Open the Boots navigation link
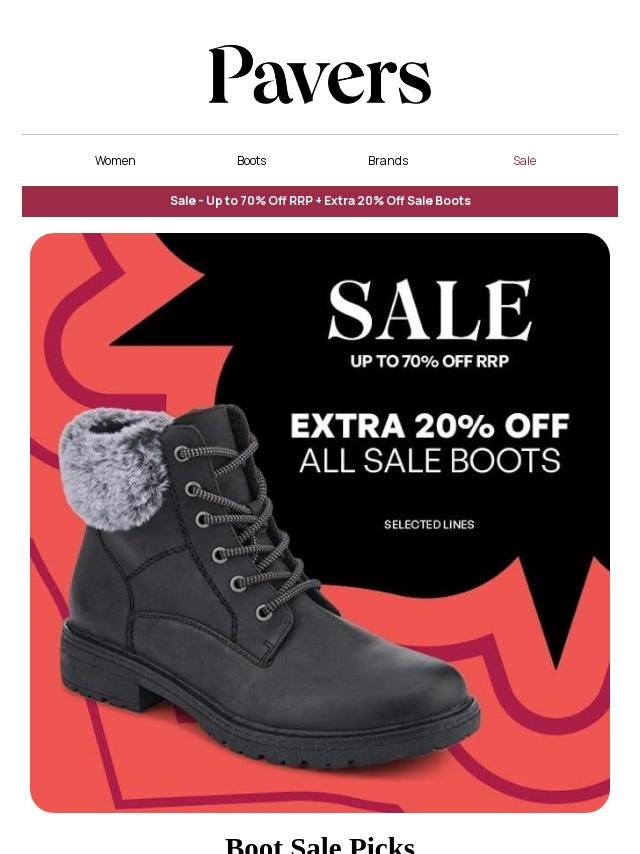 tap(252, 161)
